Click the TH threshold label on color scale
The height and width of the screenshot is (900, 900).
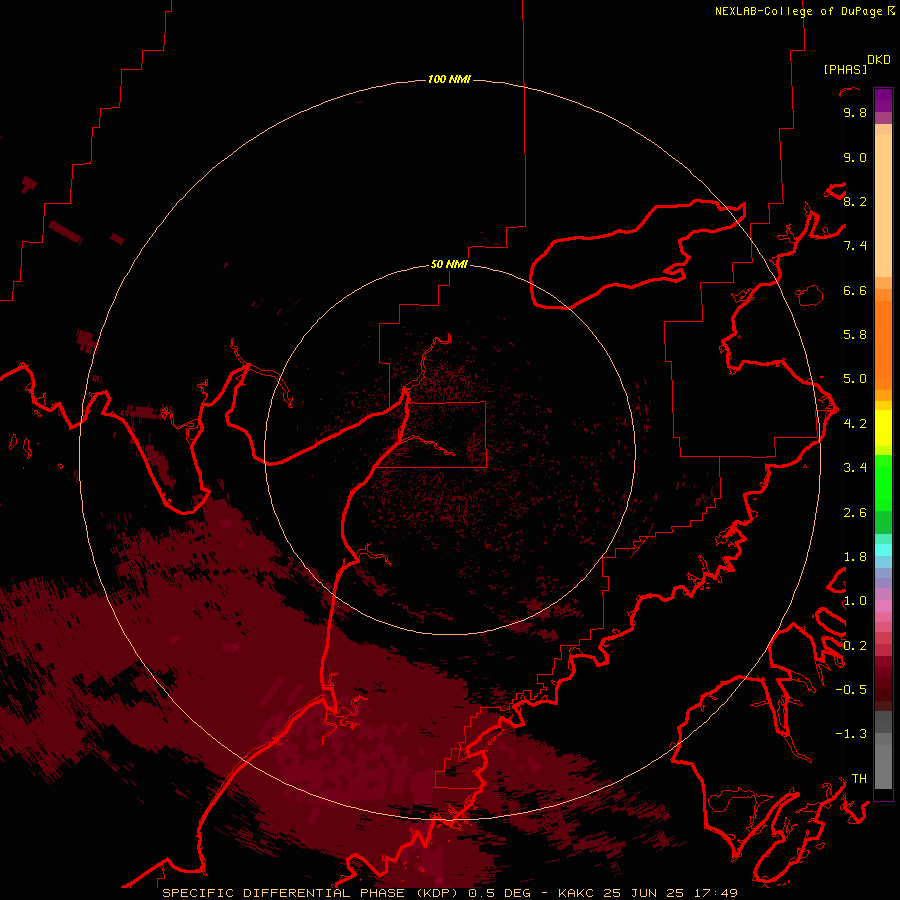tap(859, 779)
